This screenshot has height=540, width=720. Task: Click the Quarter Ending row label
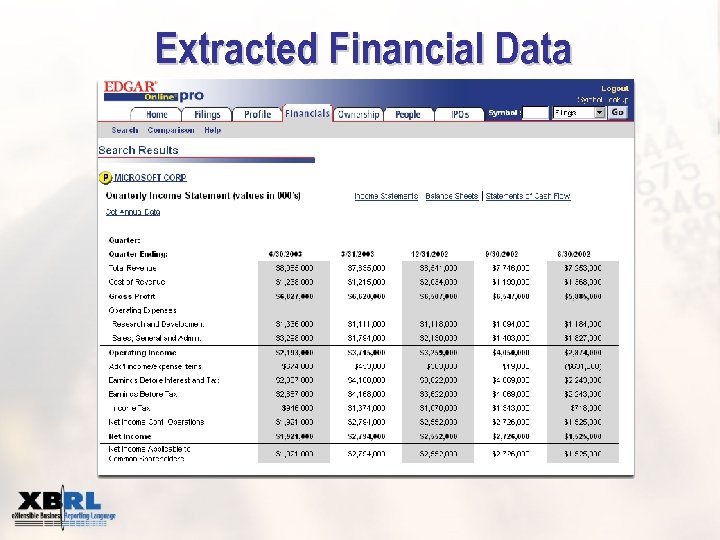138,254
